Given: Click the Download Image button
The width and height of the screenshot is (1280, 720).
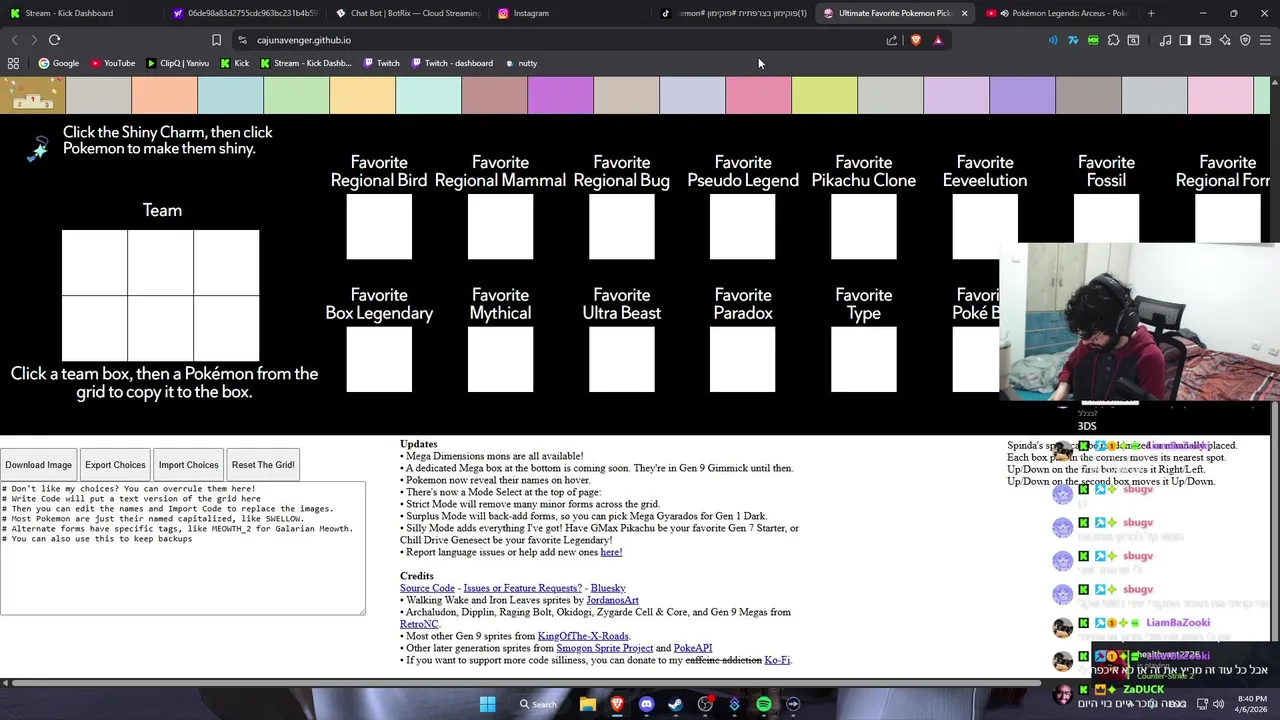Looking at the screenshot, I should point(38,465).
